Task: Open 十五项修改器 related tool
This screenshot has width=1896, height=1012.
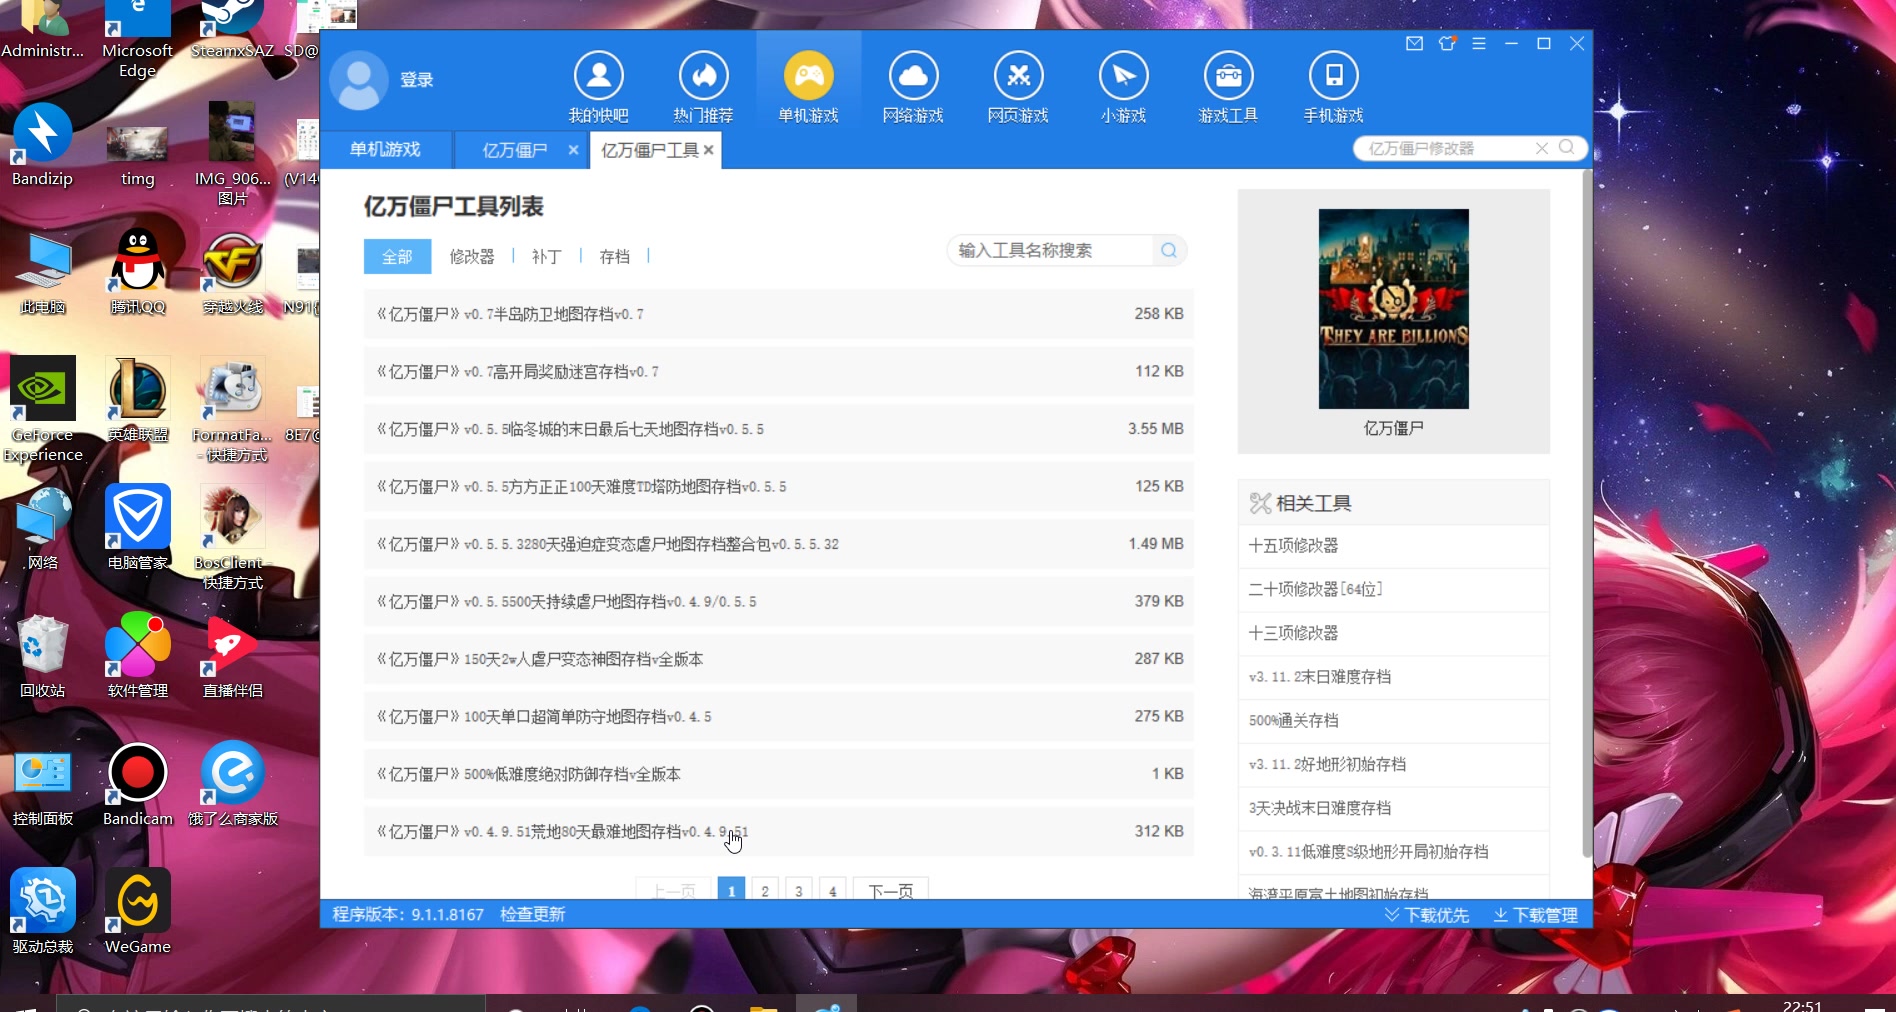Action: point(1393,546)
